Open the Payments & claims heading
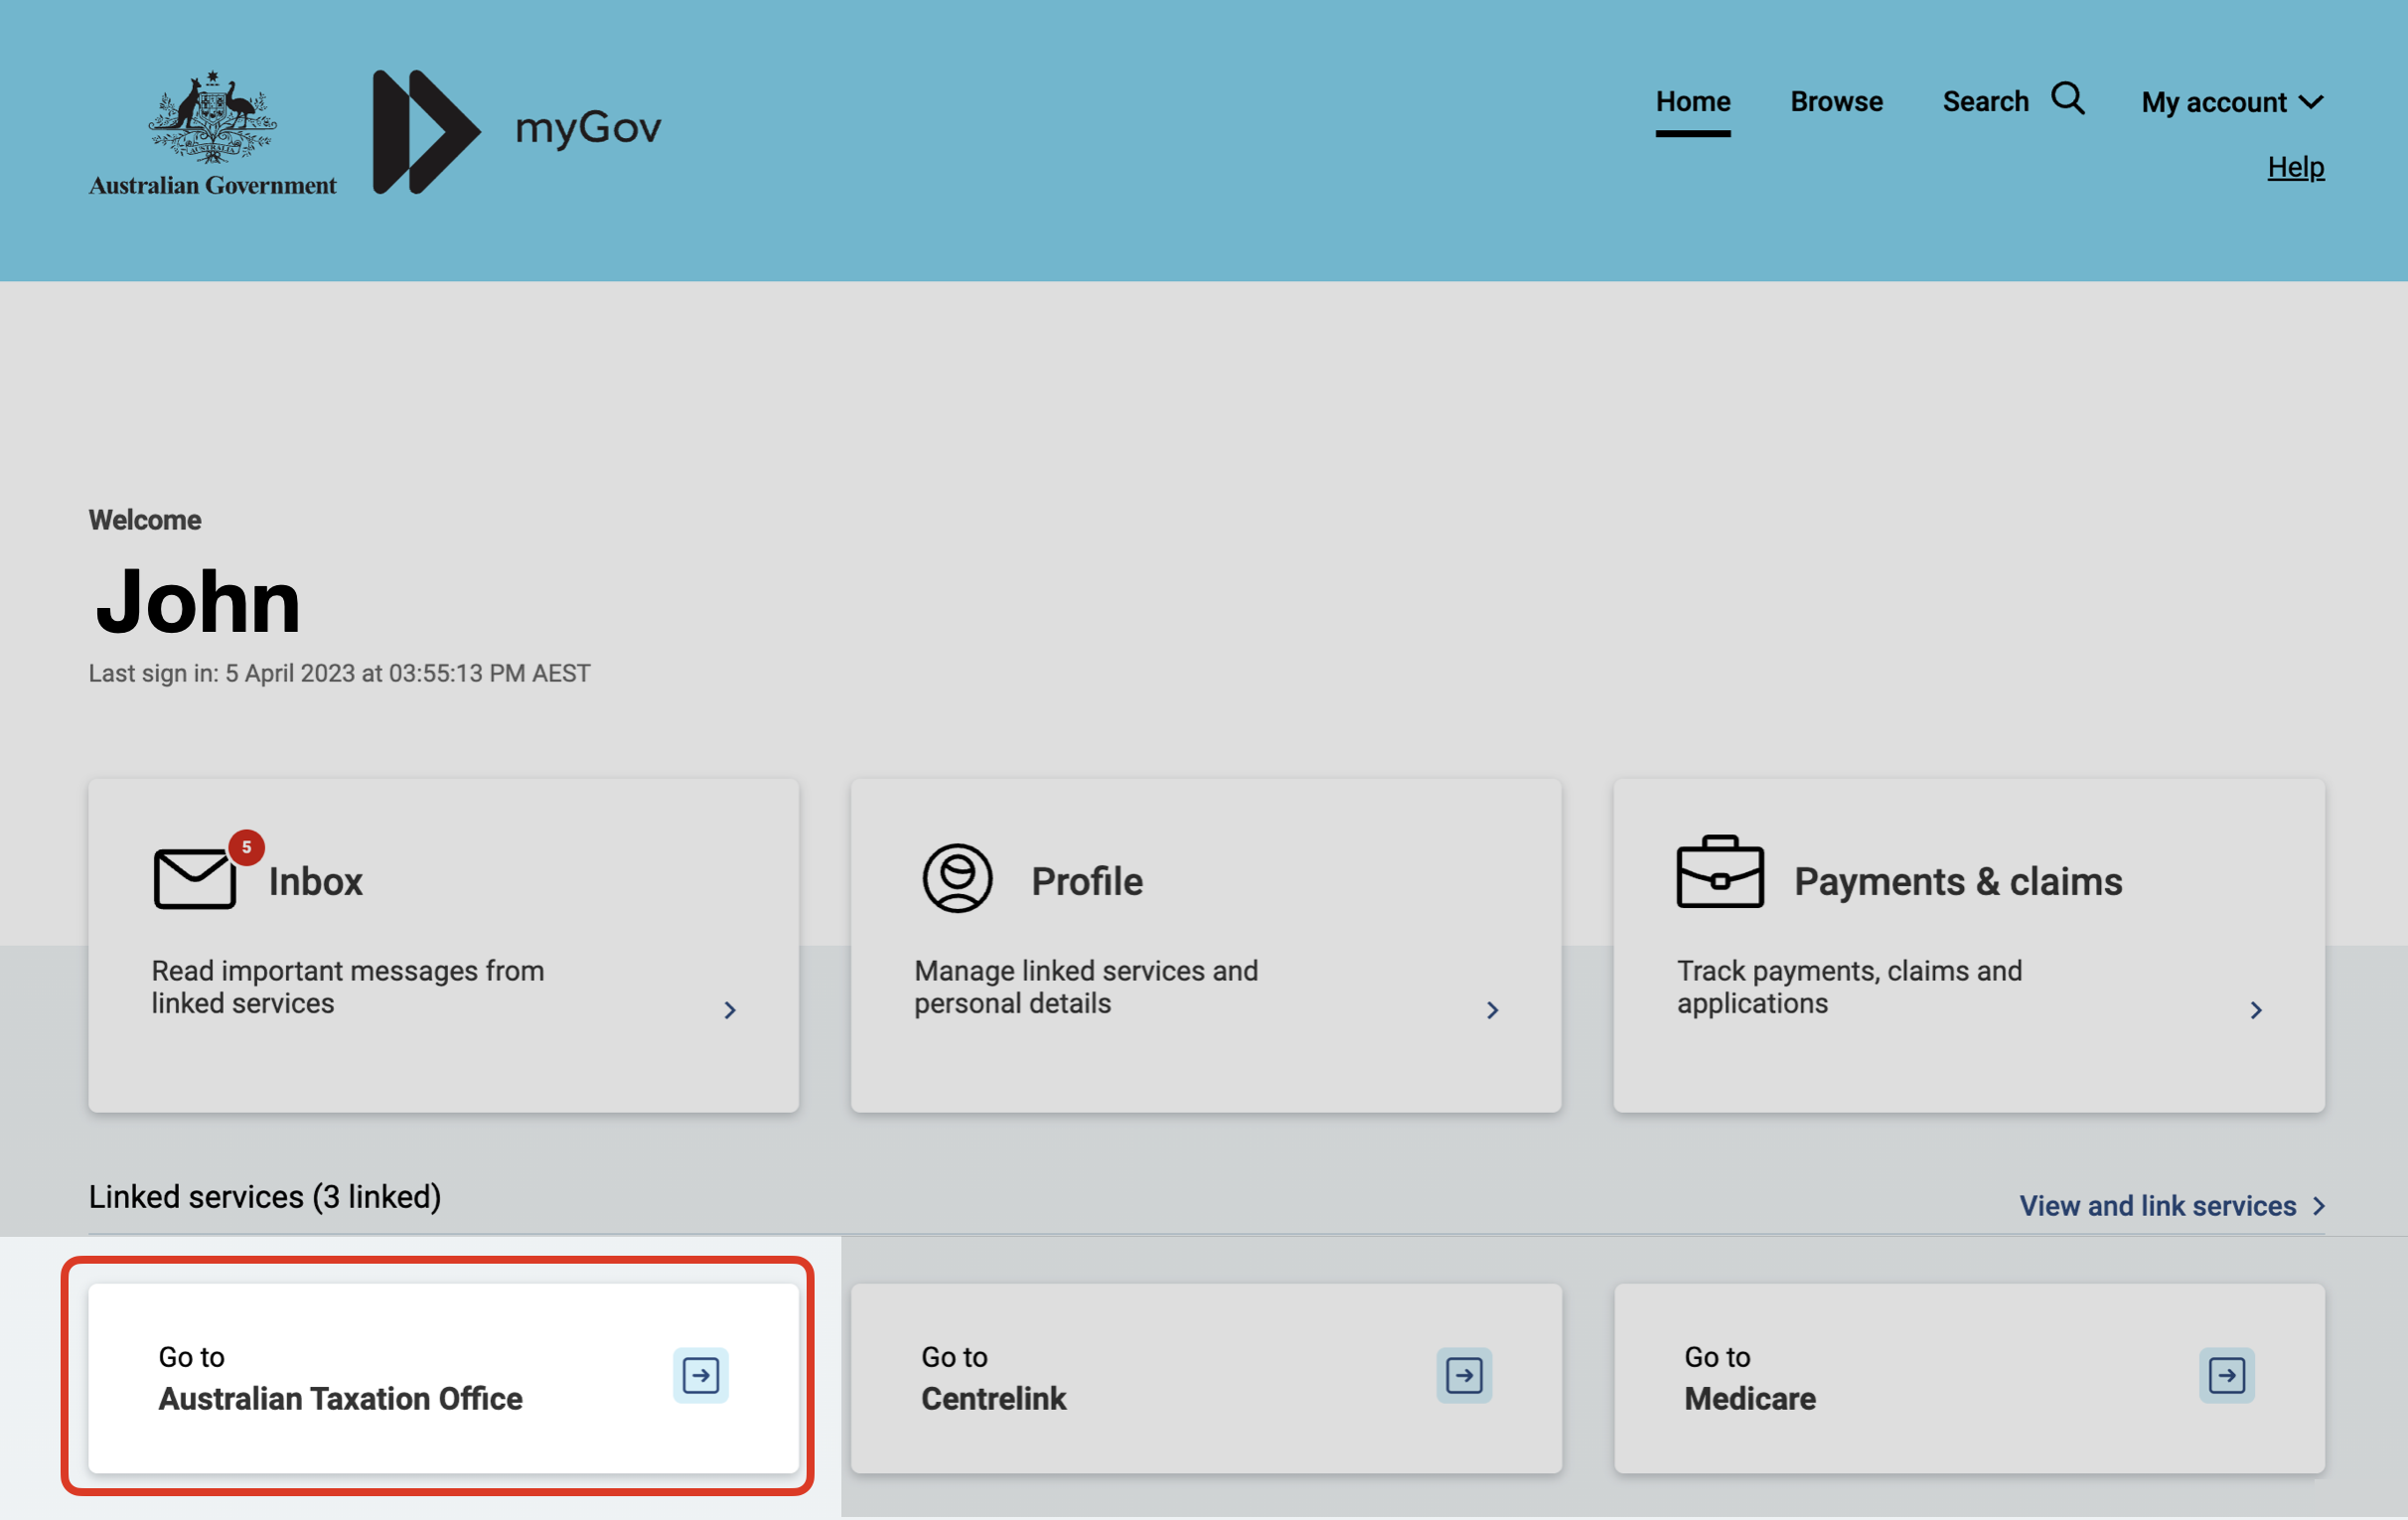Viewport: 2408px width, 1520px height. point(1957,881)
